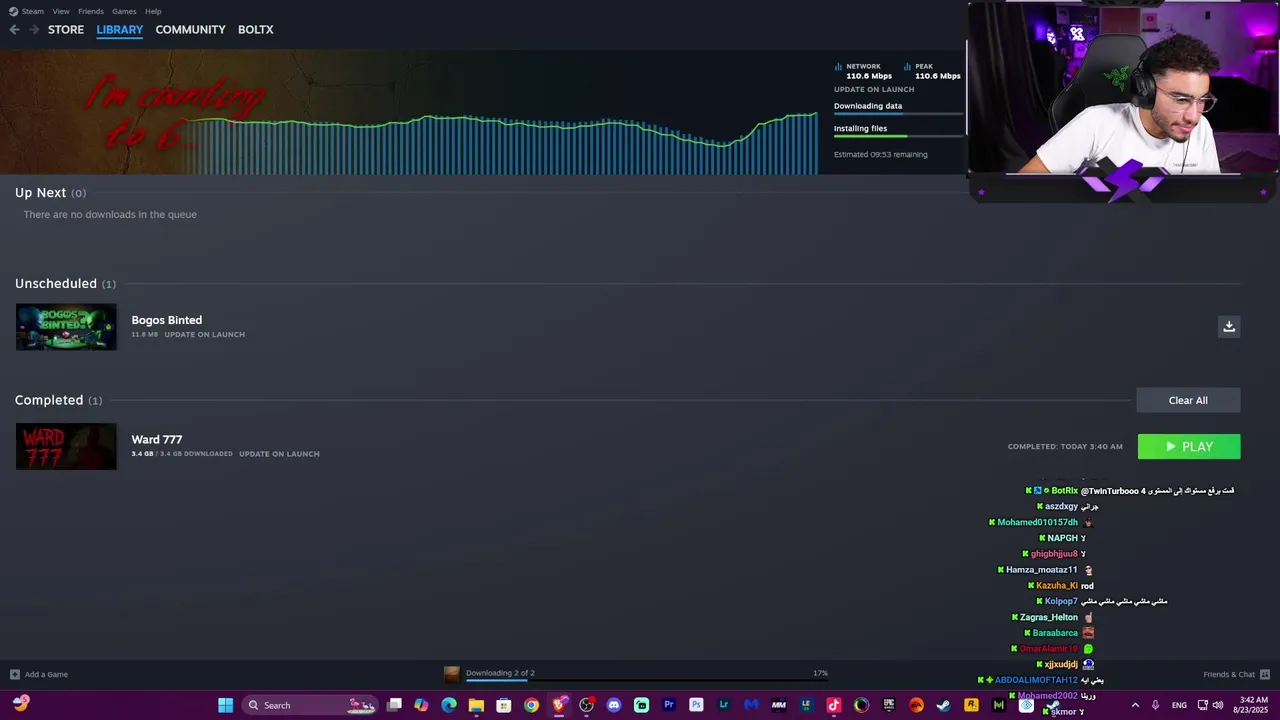1280x720 pixels.
Task: Click the Clear All button
Action: coord(1188,400)
